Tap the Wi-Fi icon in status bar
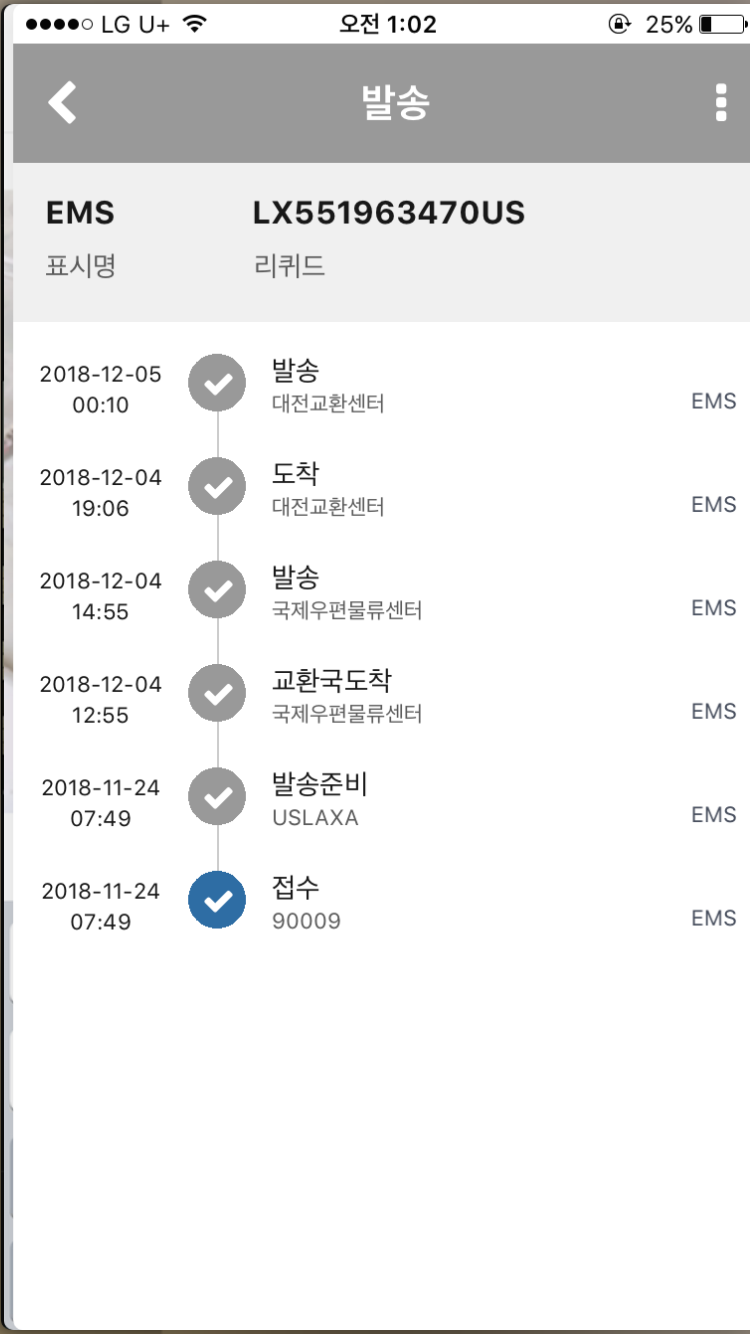 (195, 24)
